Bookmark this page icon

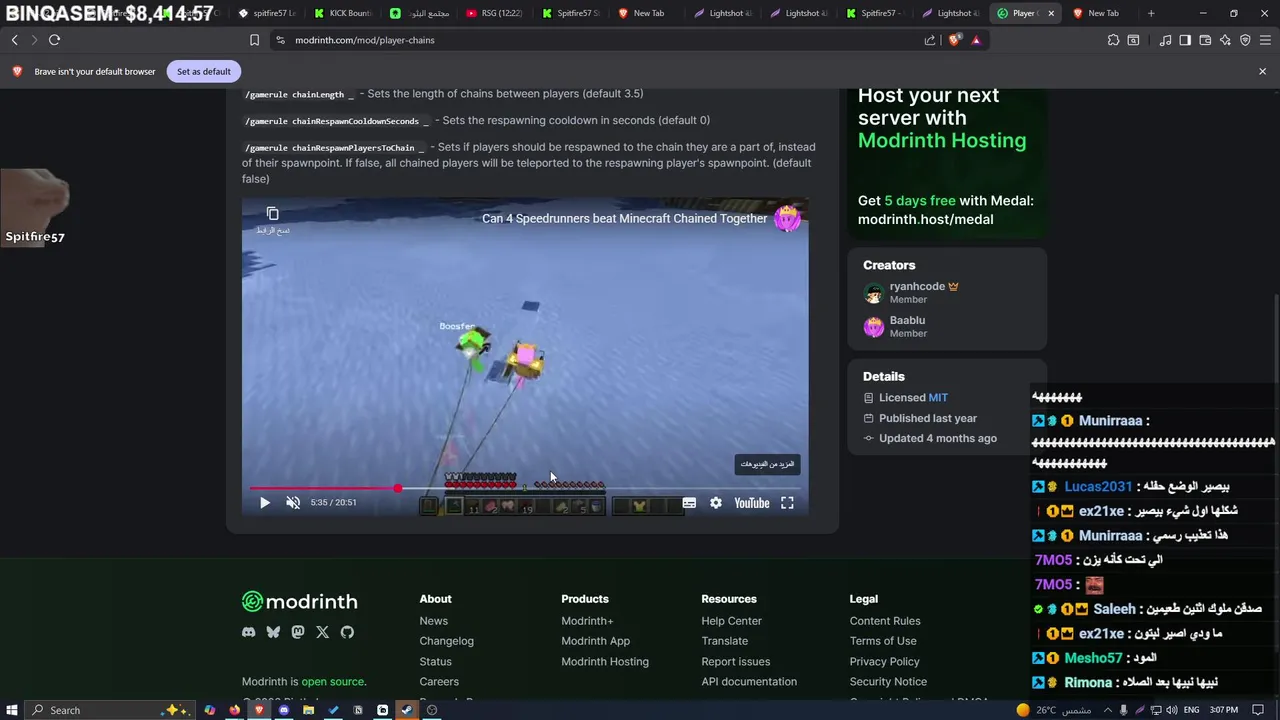coord(254,40)
